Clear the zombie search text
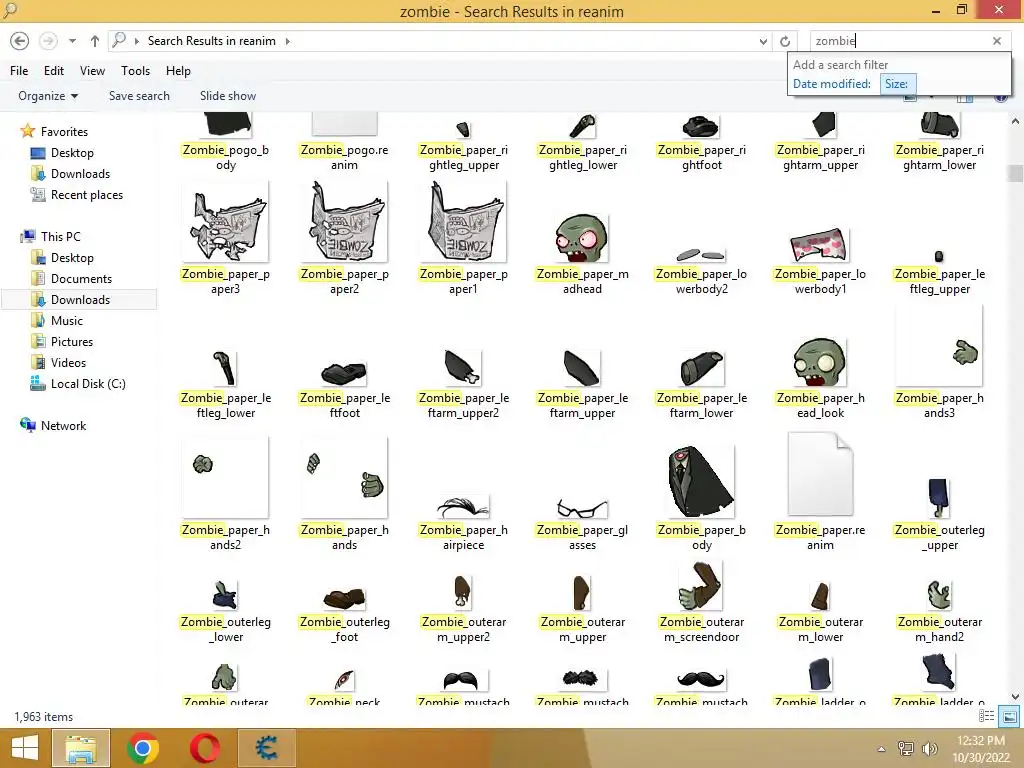Screen dimensions: 1024x768 997,40
